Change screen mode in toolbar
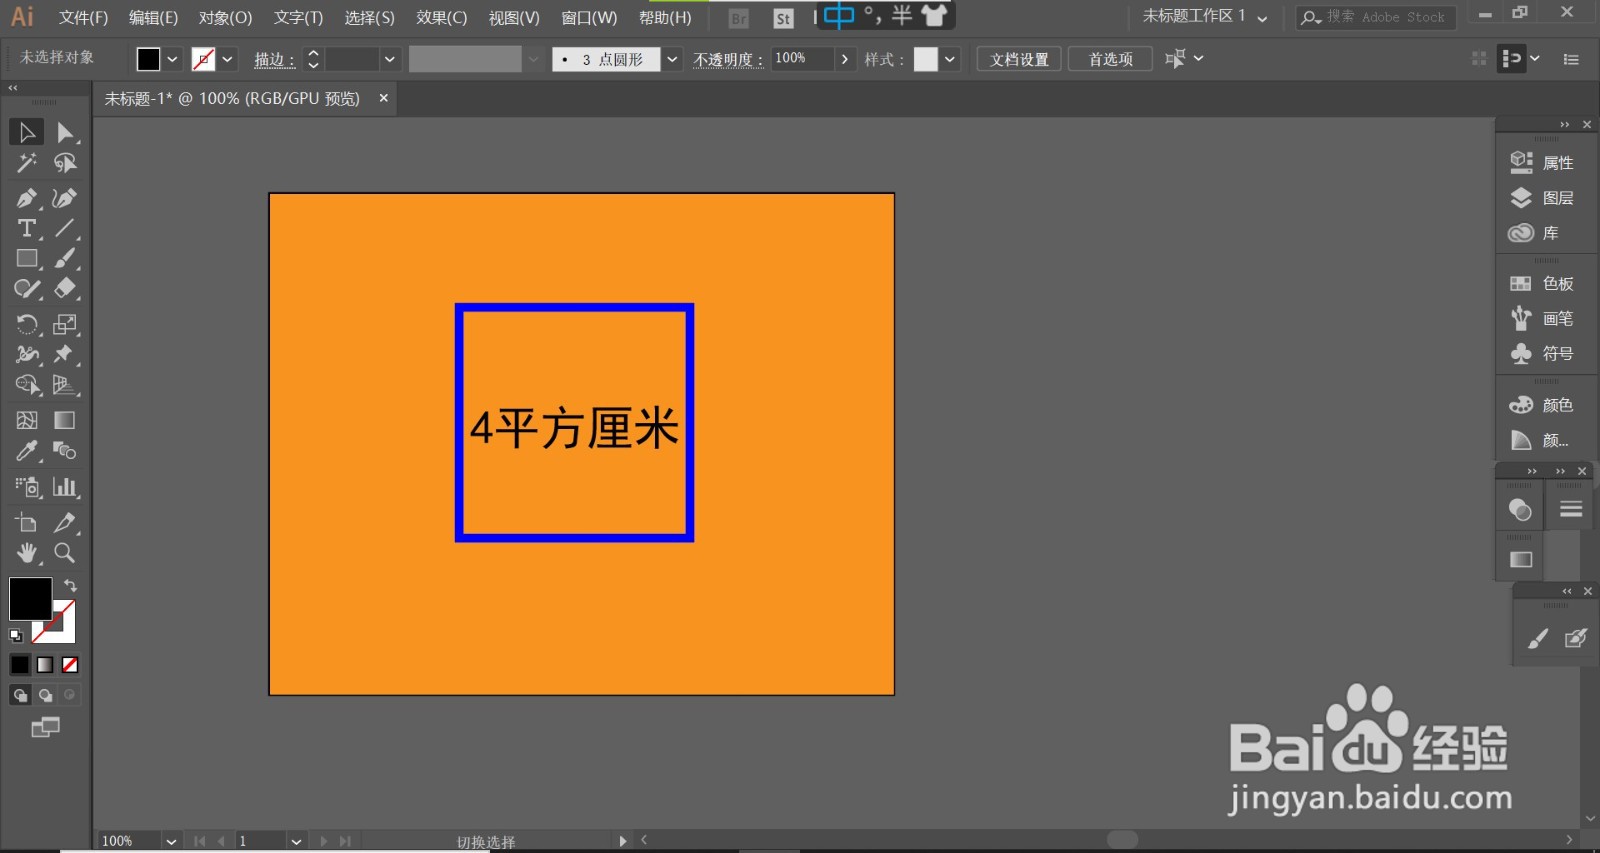1600x853 pixels. [x=45, y=728]
